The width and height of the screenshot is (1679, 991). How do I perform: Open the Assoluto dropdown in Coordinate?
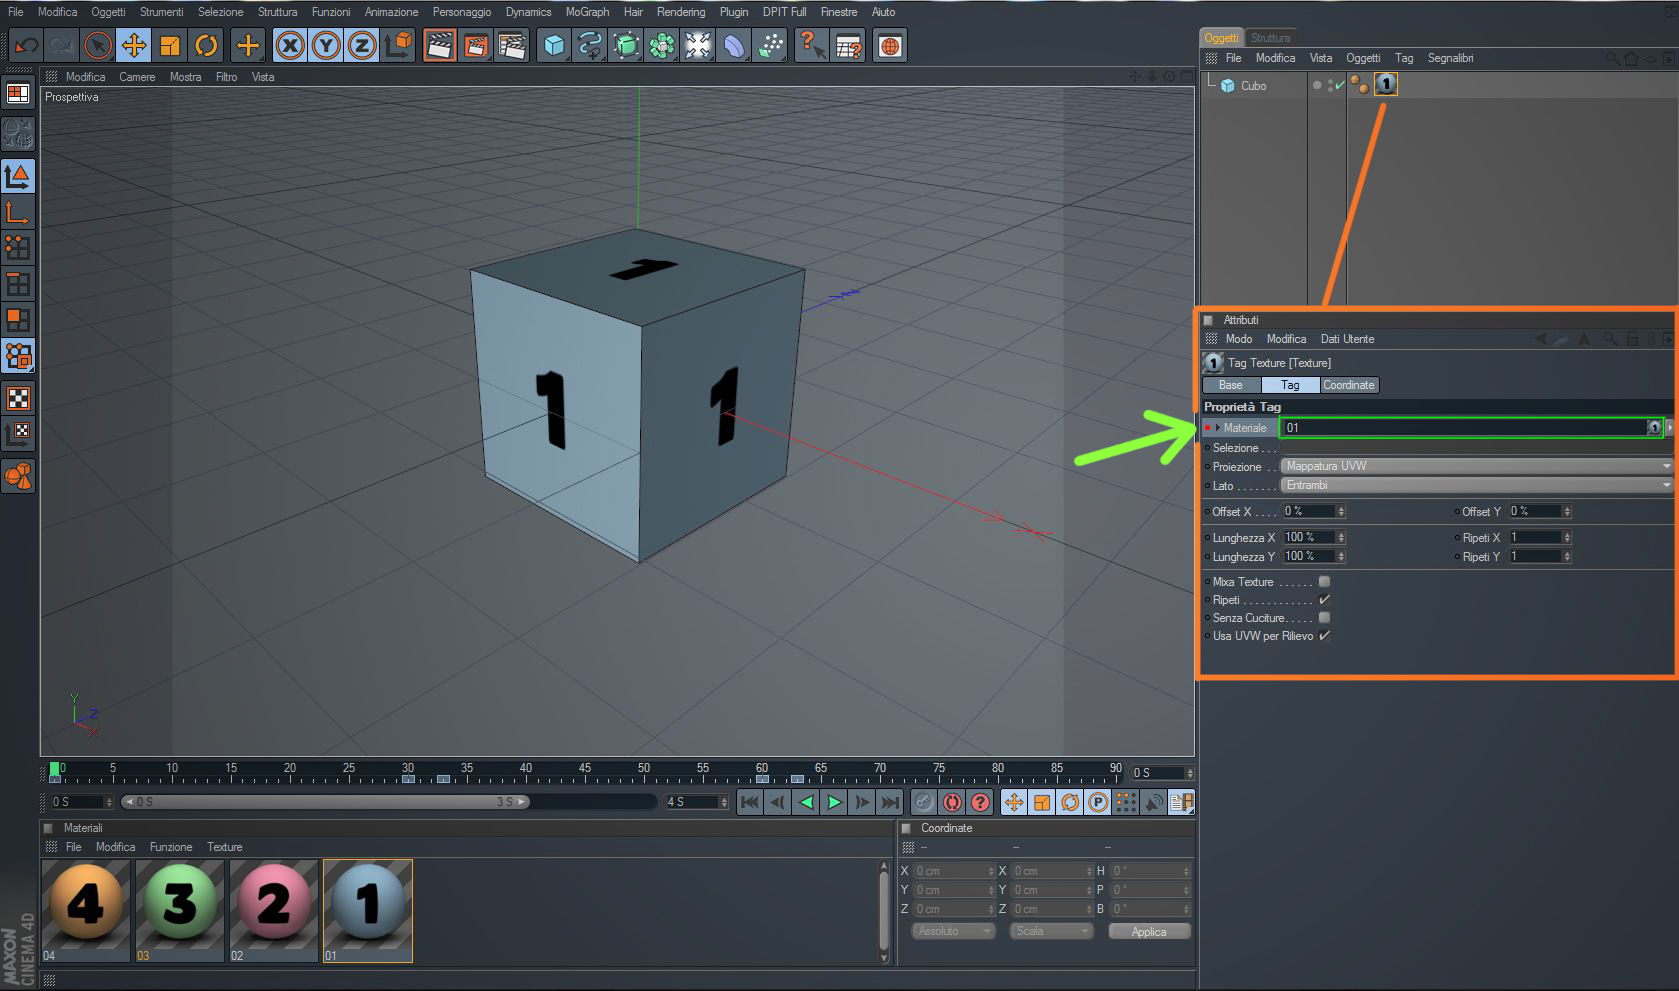coord(953,931)
